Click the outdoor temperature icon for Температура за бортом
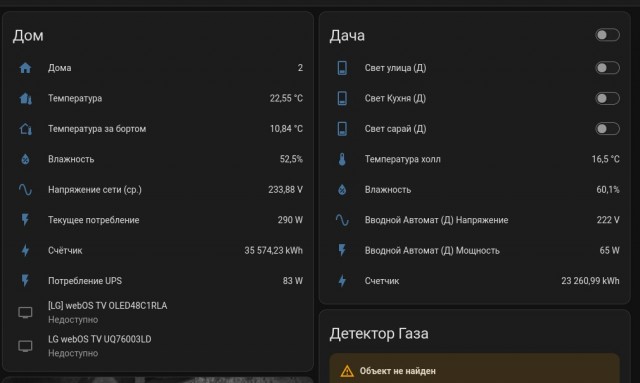The width and height of the screenshot is (640, 383). click(25, 129)
